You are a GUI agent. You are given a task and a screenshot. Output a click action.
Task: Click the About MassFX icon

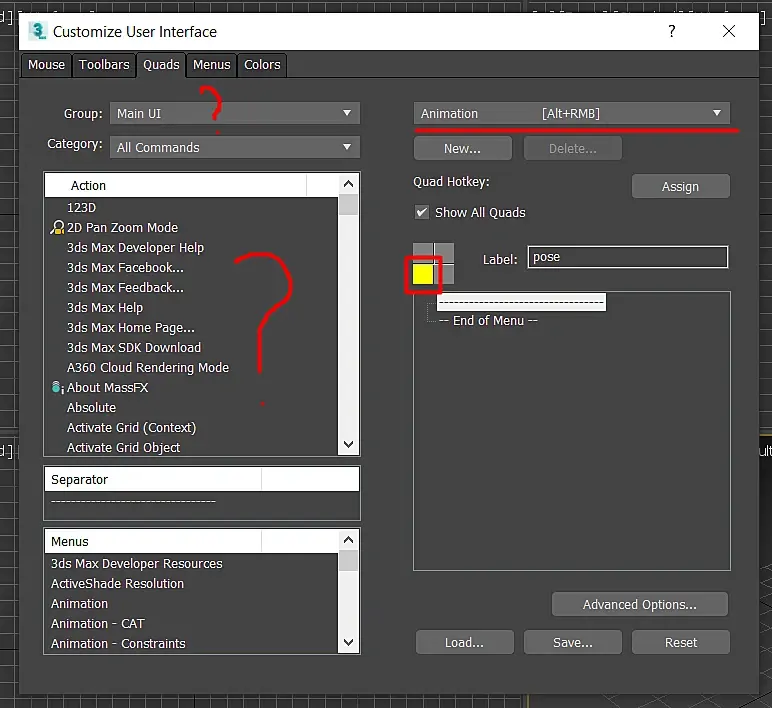(57, 387)
